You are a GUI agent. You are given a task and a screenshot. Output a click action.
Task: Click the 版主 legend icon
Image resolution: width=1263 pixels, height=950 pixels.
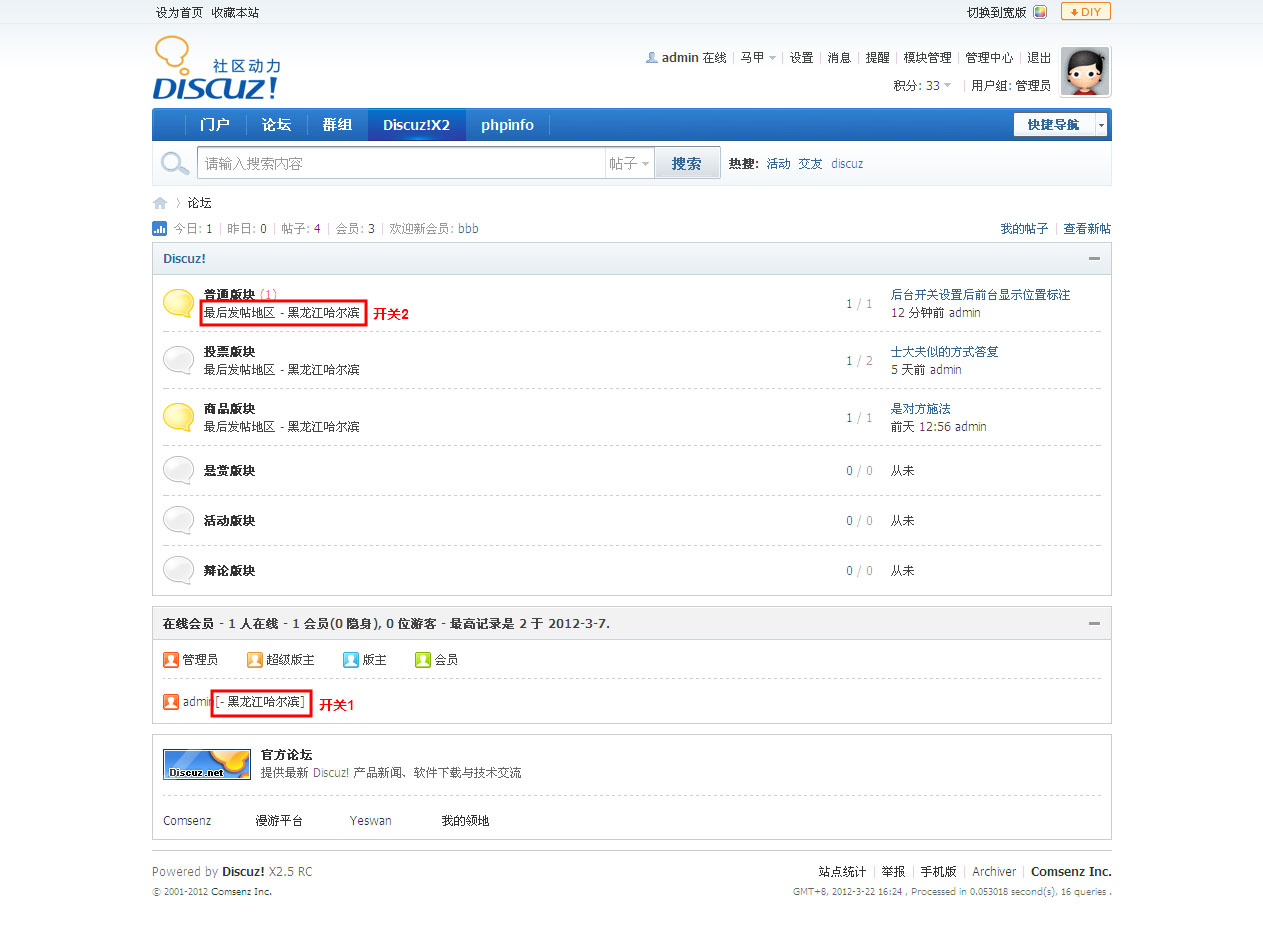point(351,660)
